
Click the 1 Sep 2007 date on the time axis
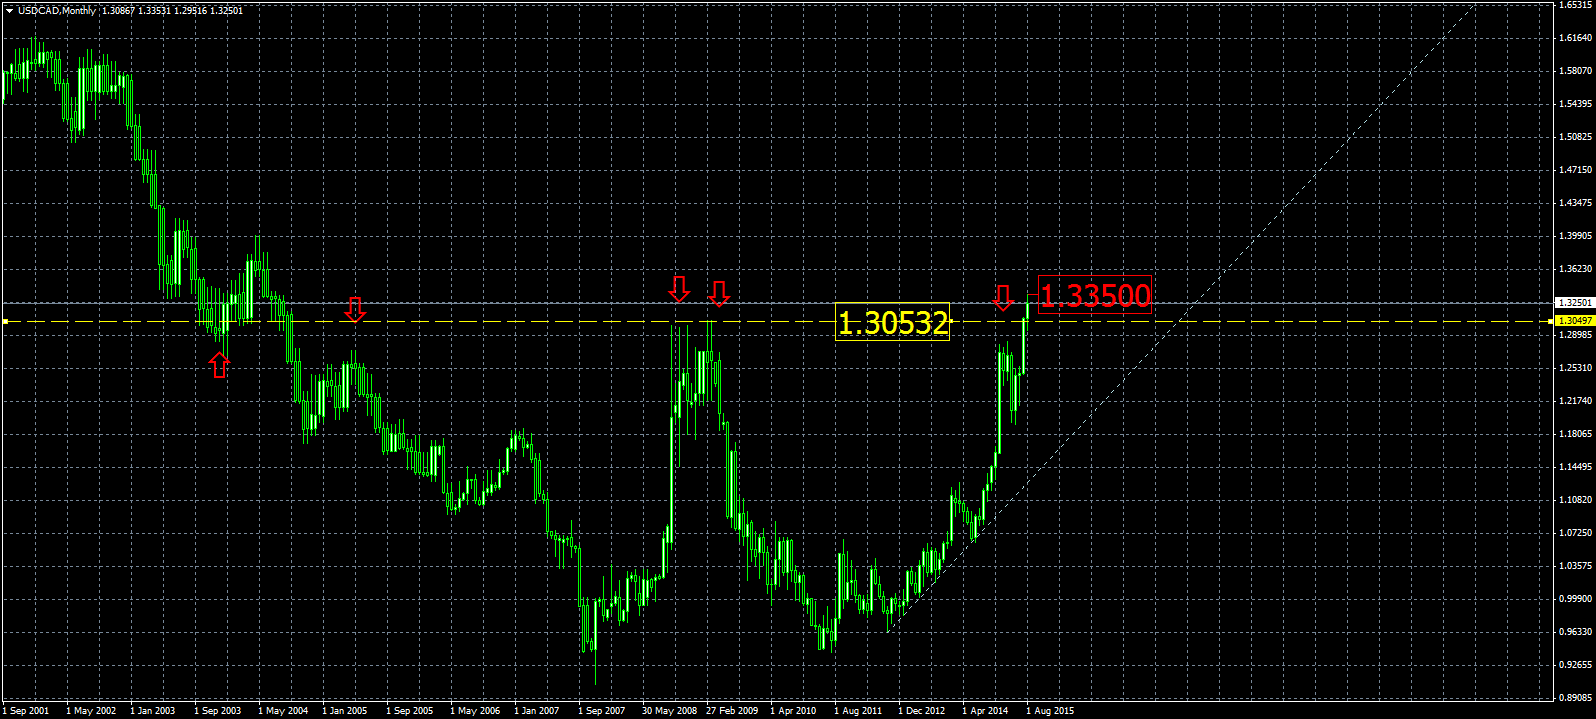pos(601,711)
